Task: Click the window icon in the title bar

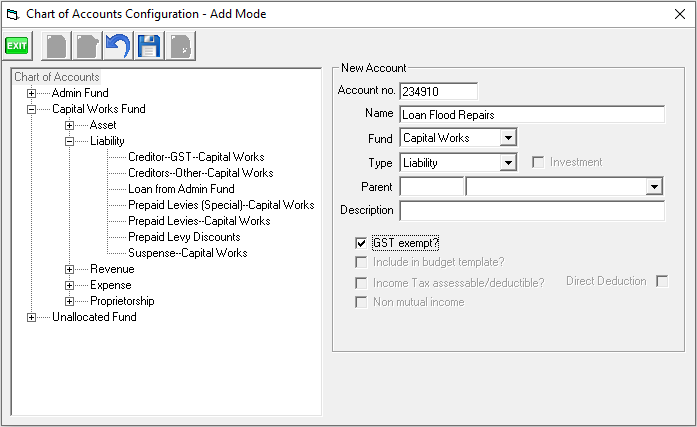Action: tap(12, 12)
